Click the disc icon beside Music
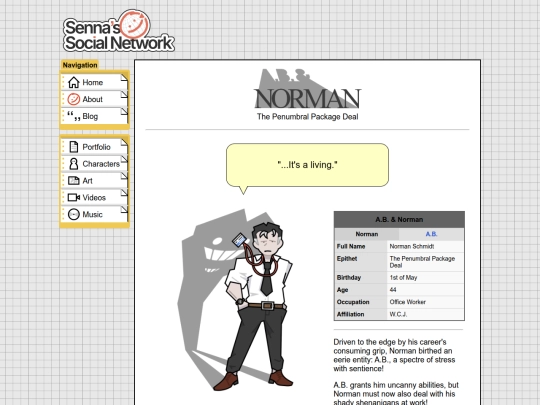The width and height of the screenshot is (540, 405). [73, 214]
